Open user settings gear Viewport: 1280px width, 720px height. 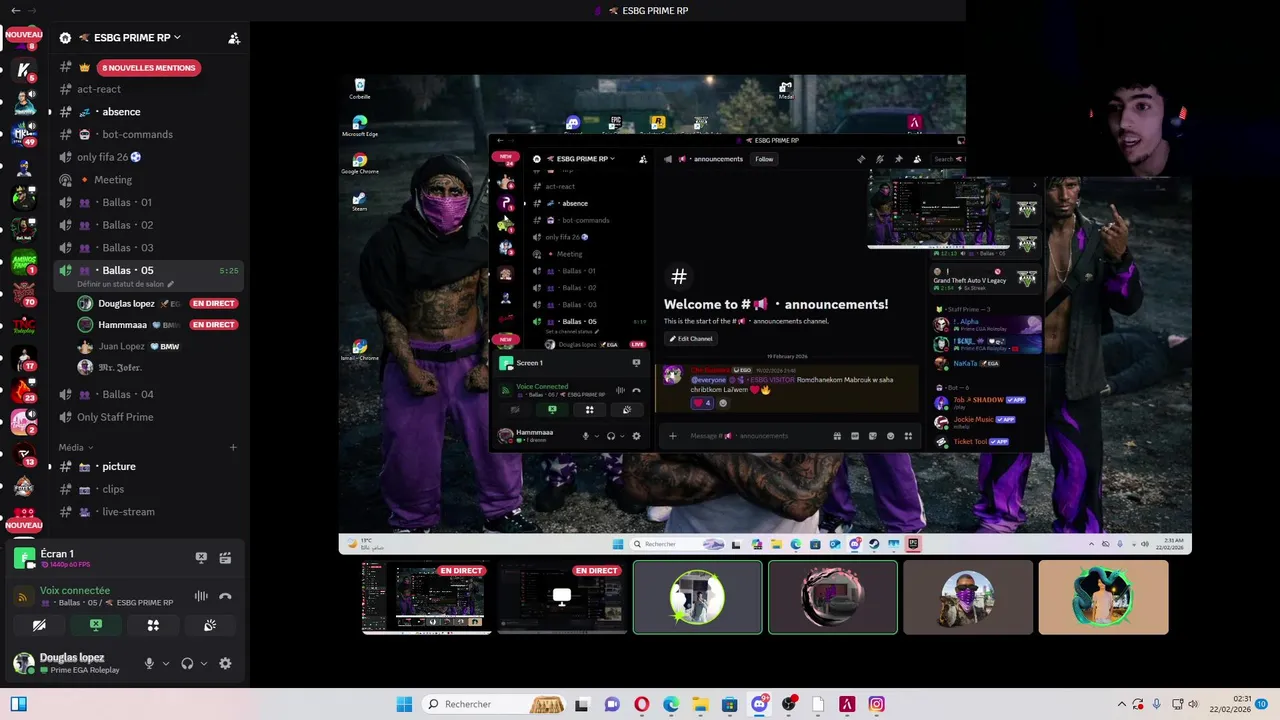click(x=225, y=663)
